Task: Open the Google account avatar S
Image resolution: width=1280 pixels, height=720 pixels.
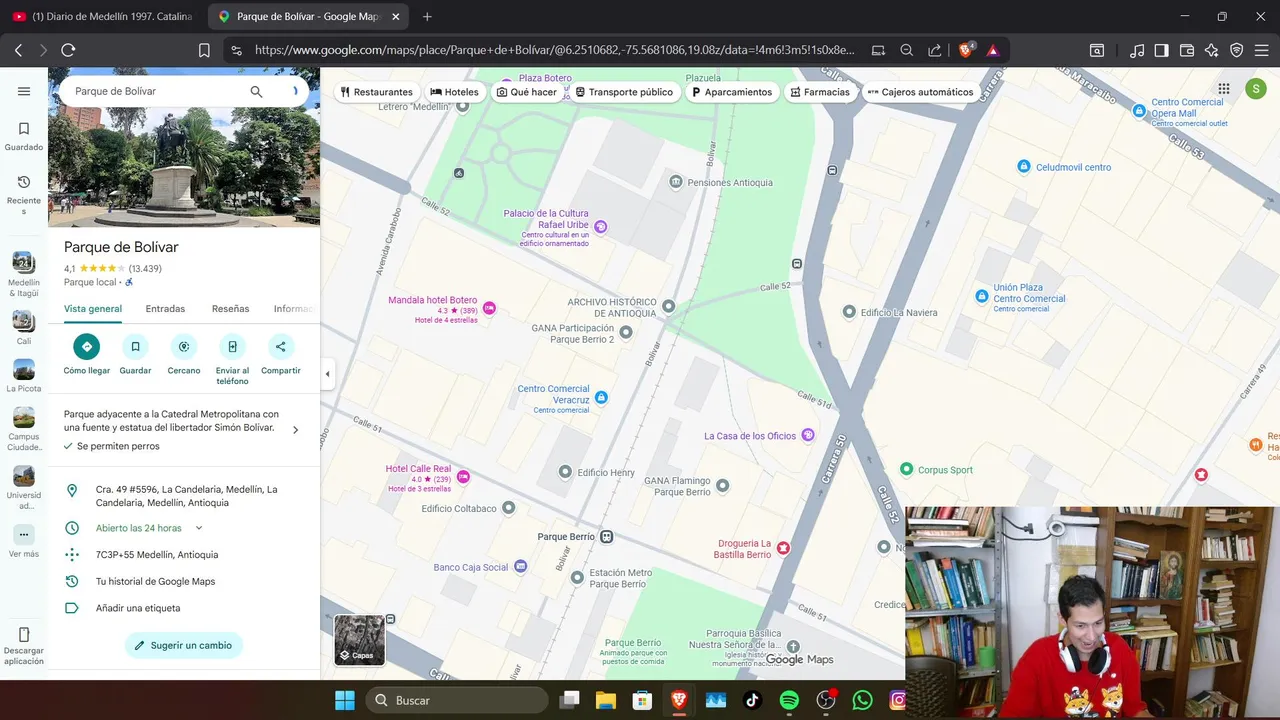Action: 1256,89
